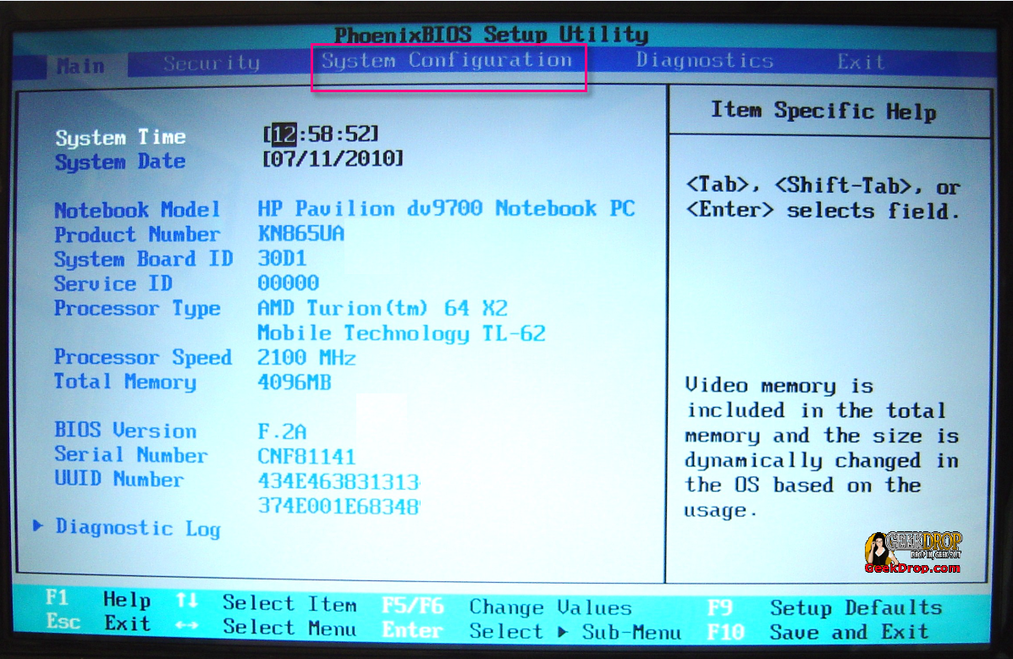Open the Diagnostic Log entry
The width and height of the screenshot is (1013, 659).
click(x=137, y=527)
